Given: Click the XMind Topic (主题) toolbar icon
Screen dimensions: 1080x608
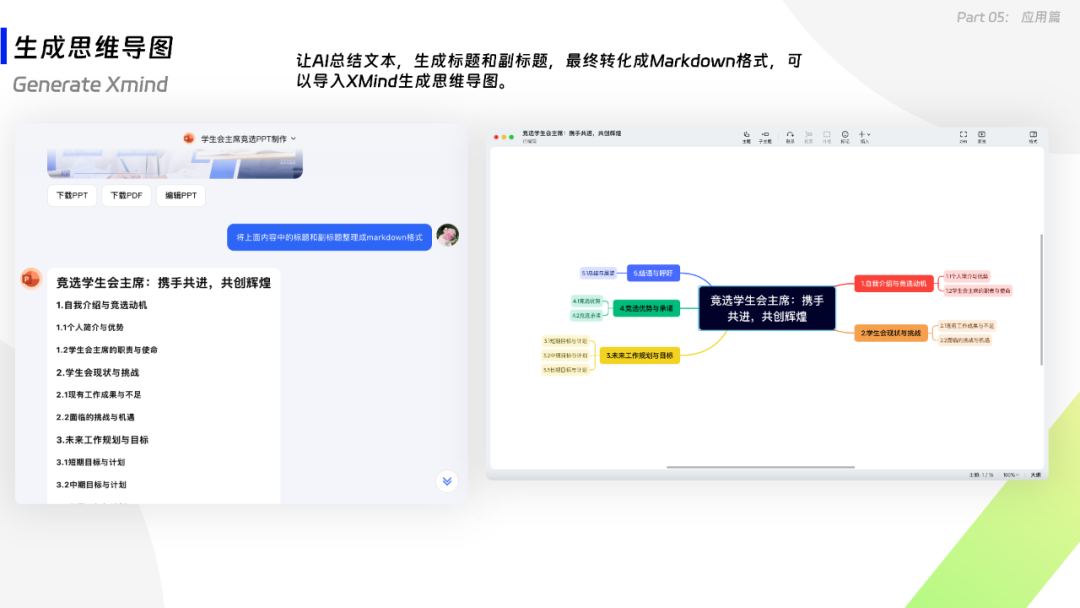Looking at the screenshot, I should [x=746, y=136].
